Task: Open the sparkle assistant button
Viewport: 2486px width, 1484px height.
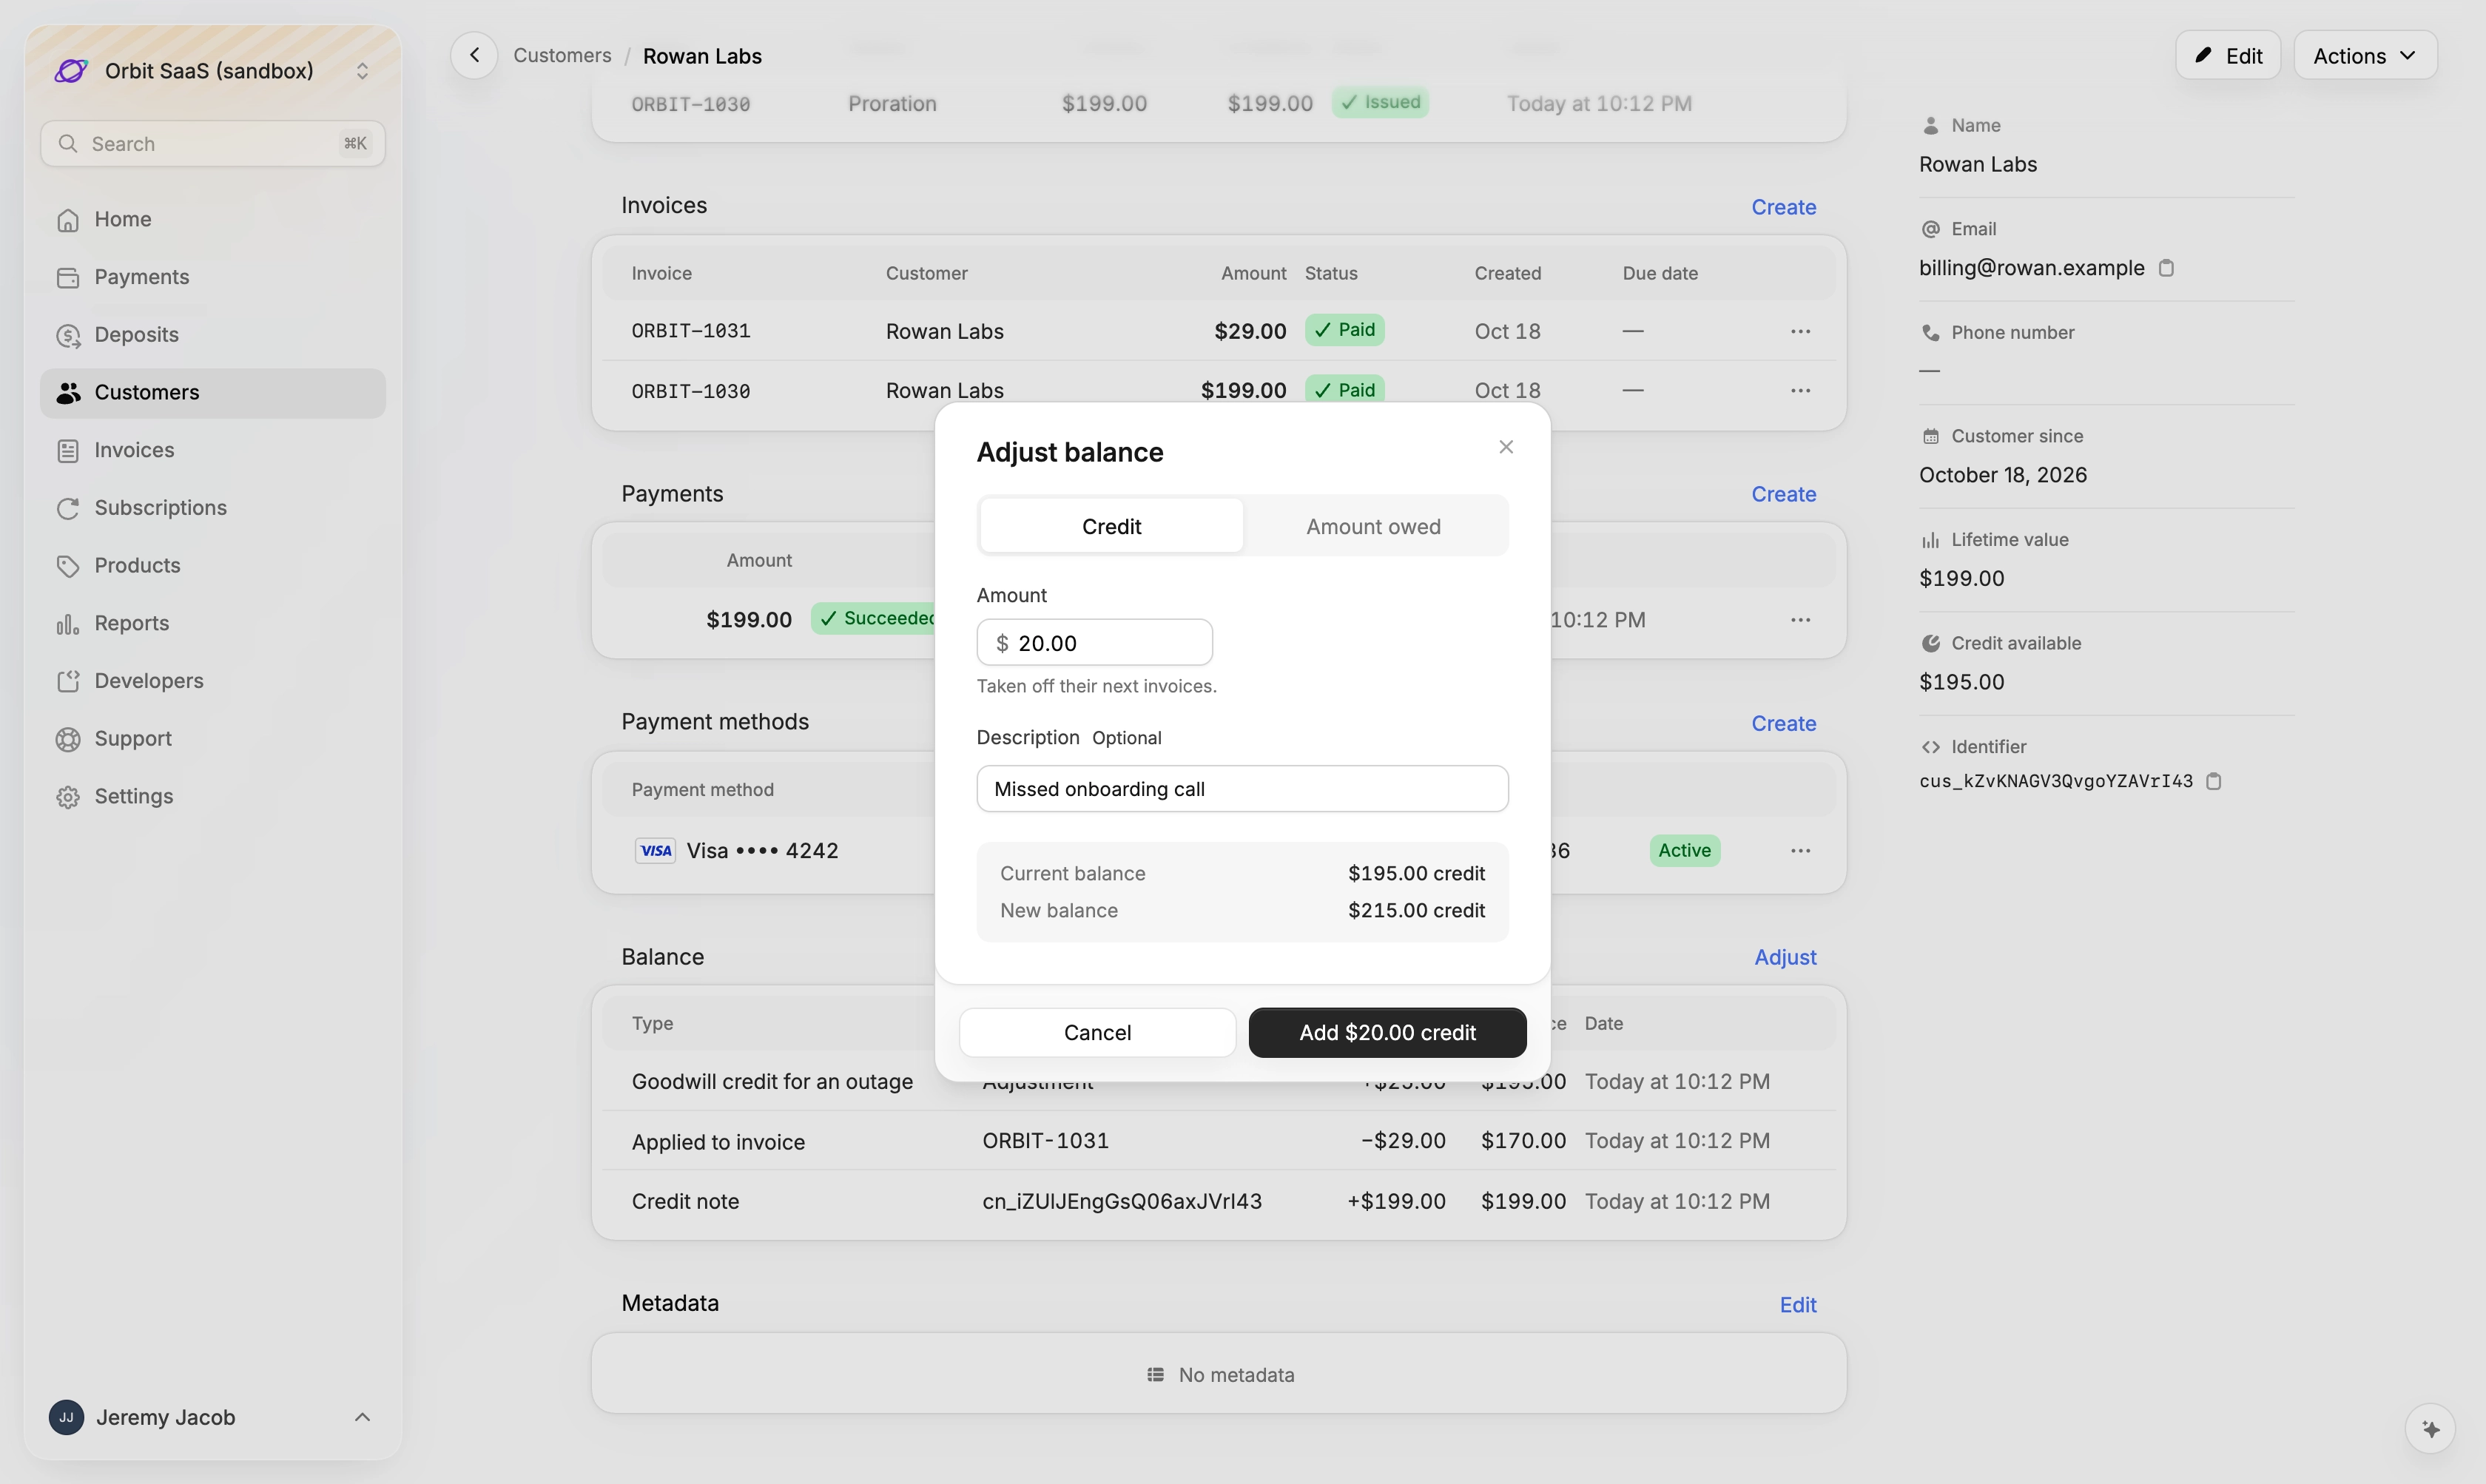Action: 2431,1429
